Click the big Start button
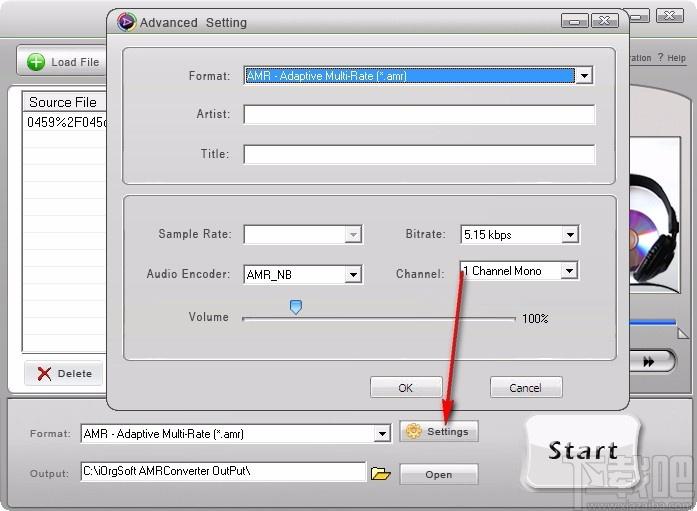 tap(583, 452)
